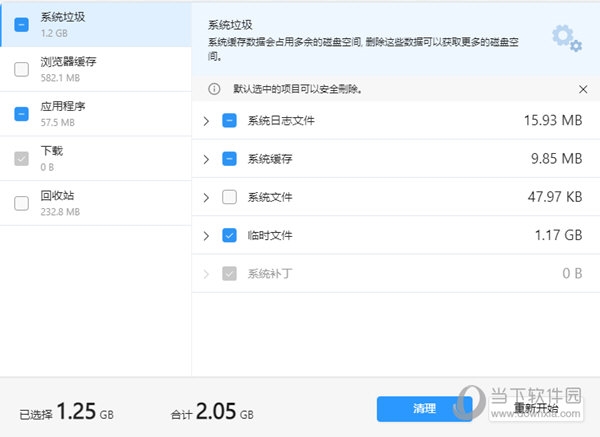Enable the 系统文件 checkbox
Screen dimensions: 600x437
229,197
